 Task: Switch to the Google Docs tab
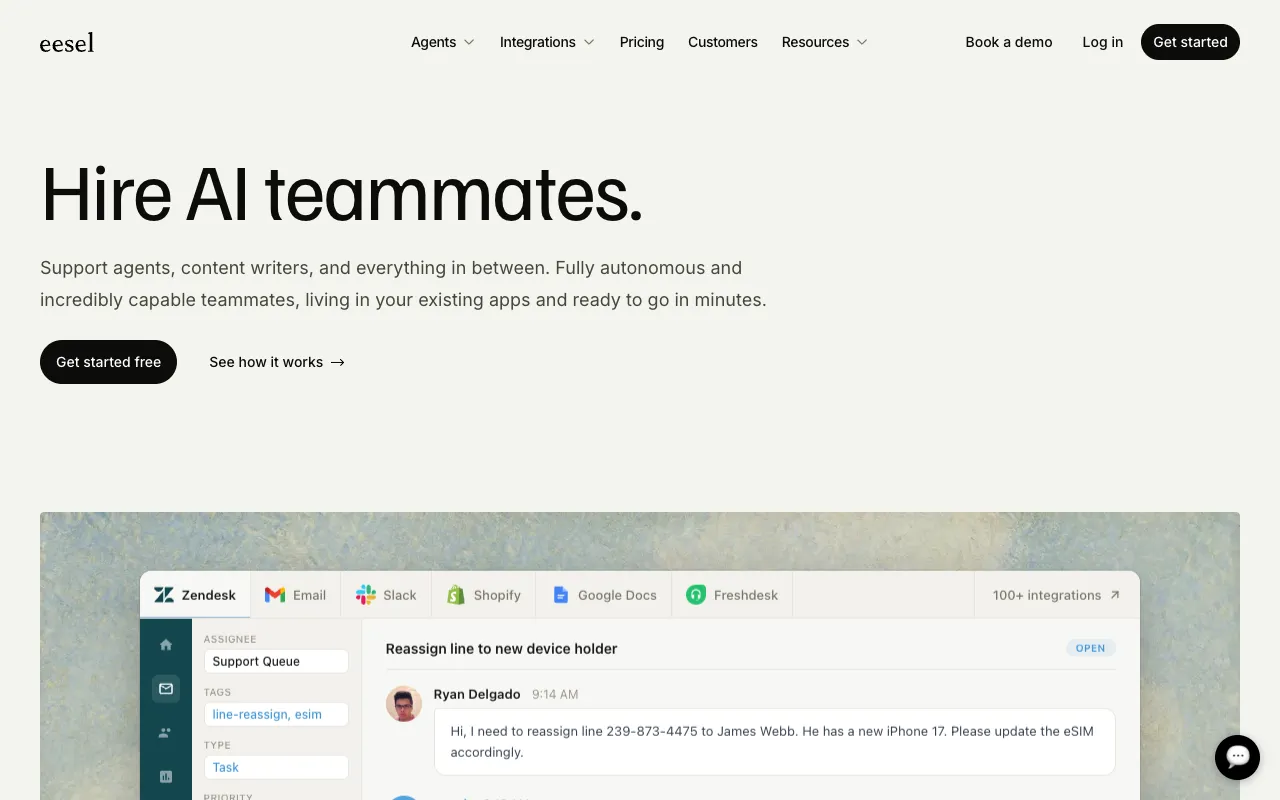tap(604, 595)
